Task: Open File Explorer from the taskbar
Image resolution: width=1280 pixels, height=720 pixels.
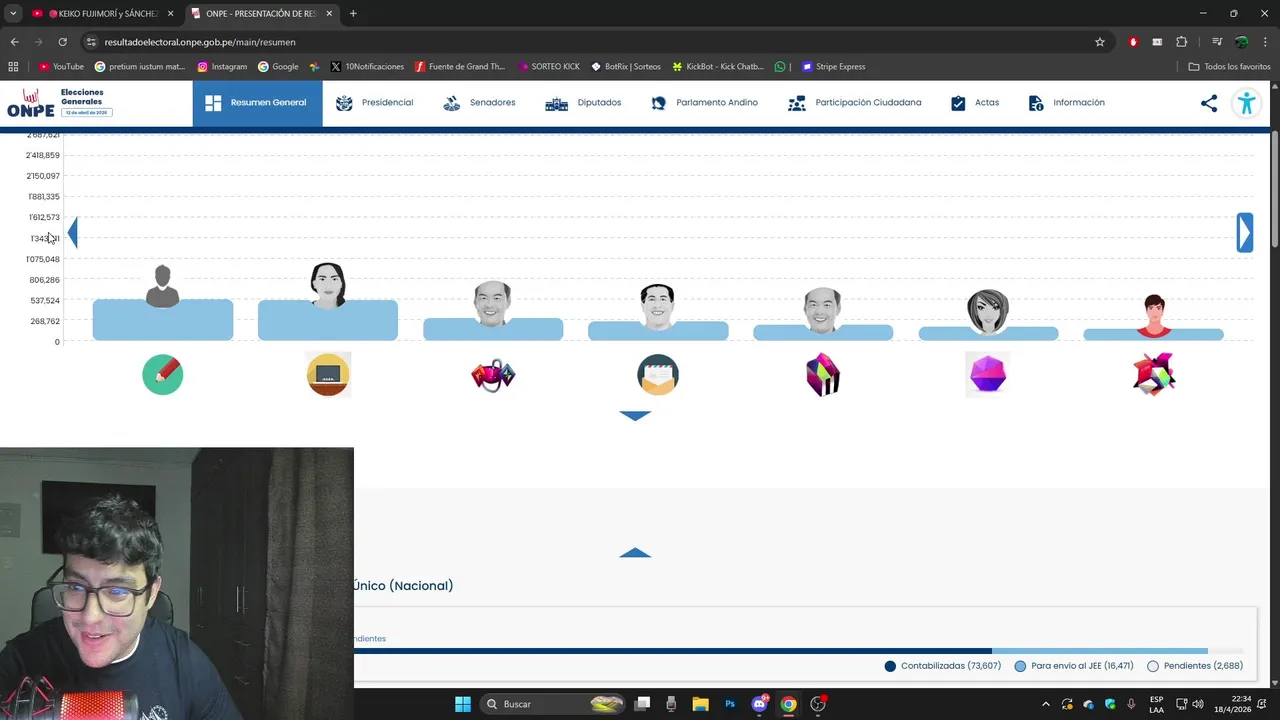Action: coord(700,704)
